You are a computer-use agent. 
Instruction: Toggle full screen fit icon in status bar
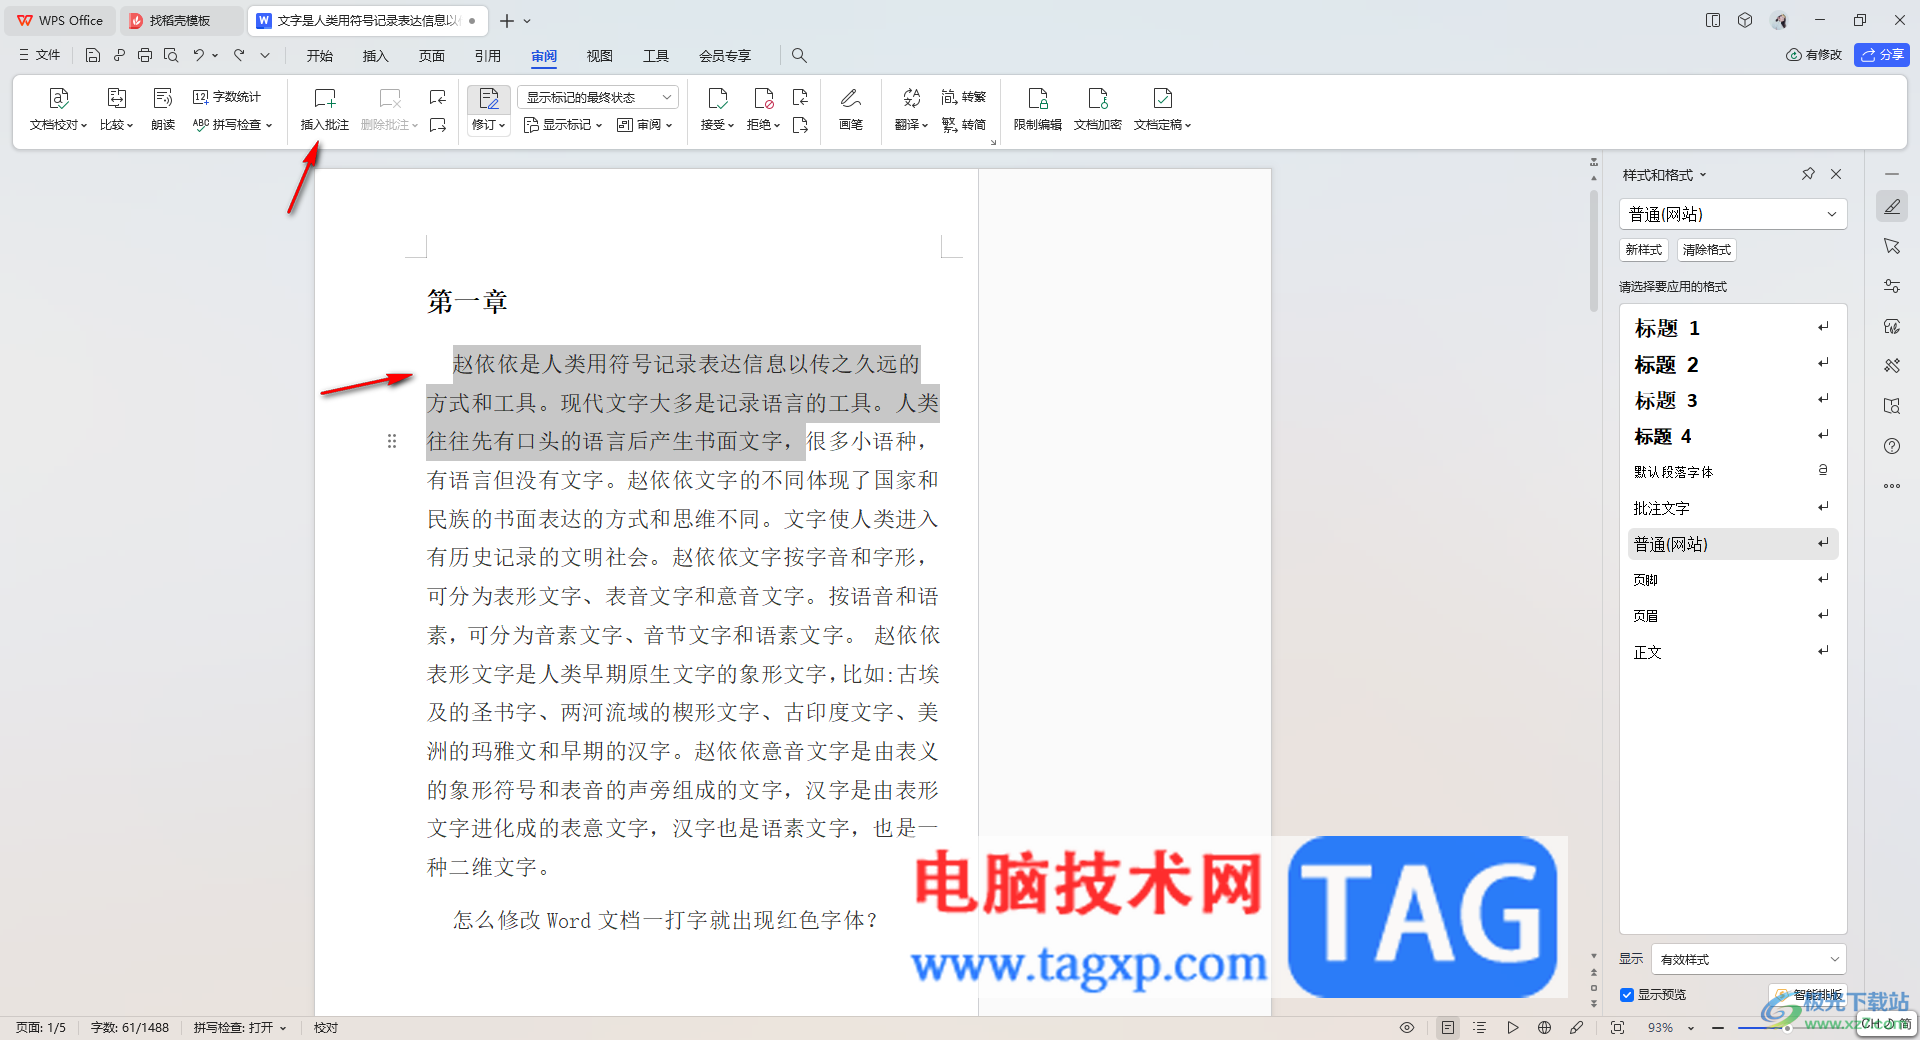1617,1028
